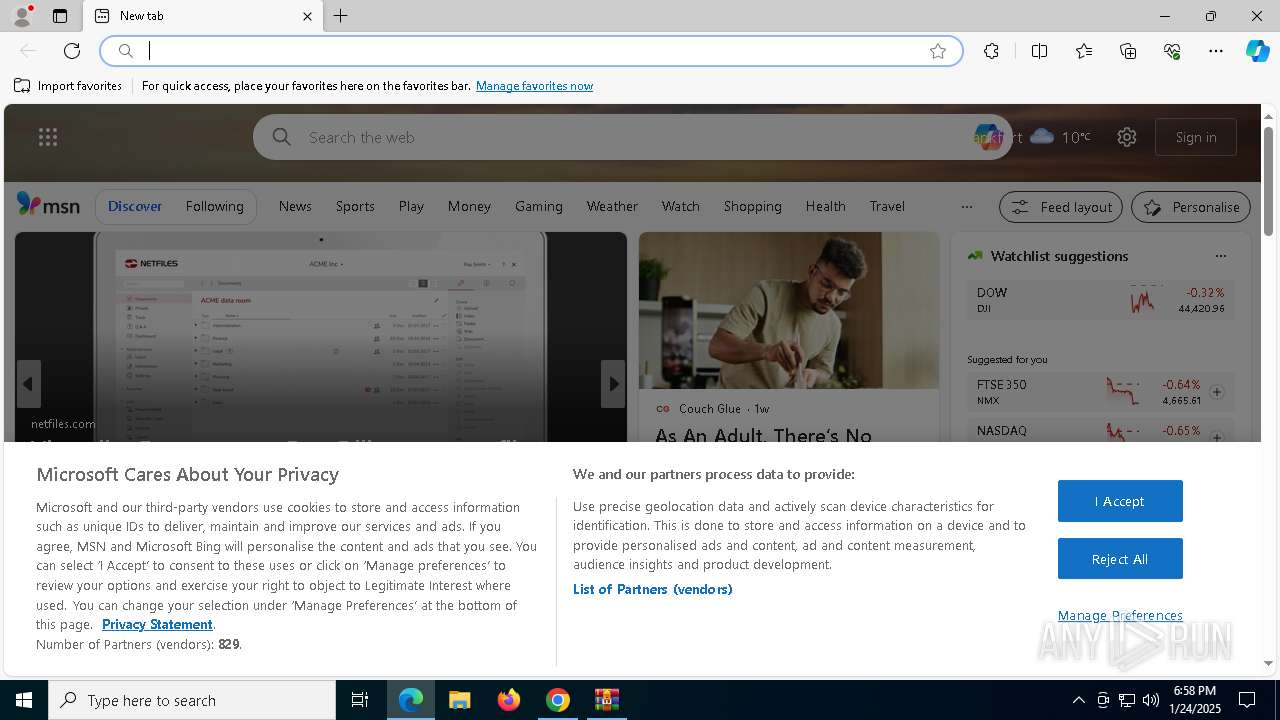Open Browser essentials icon
Image resolution: width=1280 pixels, height=720 pixels.
pos(1172,51)
